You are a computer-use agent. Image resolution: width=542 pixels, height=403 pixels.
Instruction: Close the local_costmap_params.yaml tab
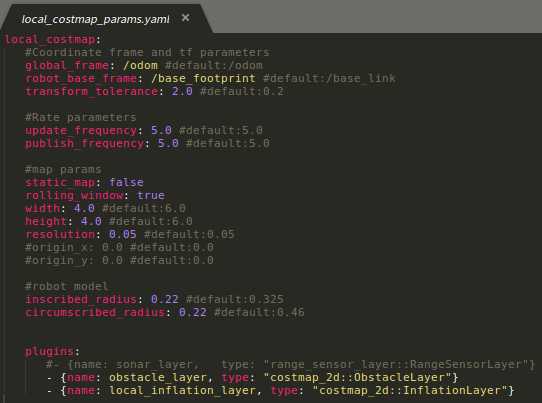[186, 17]
